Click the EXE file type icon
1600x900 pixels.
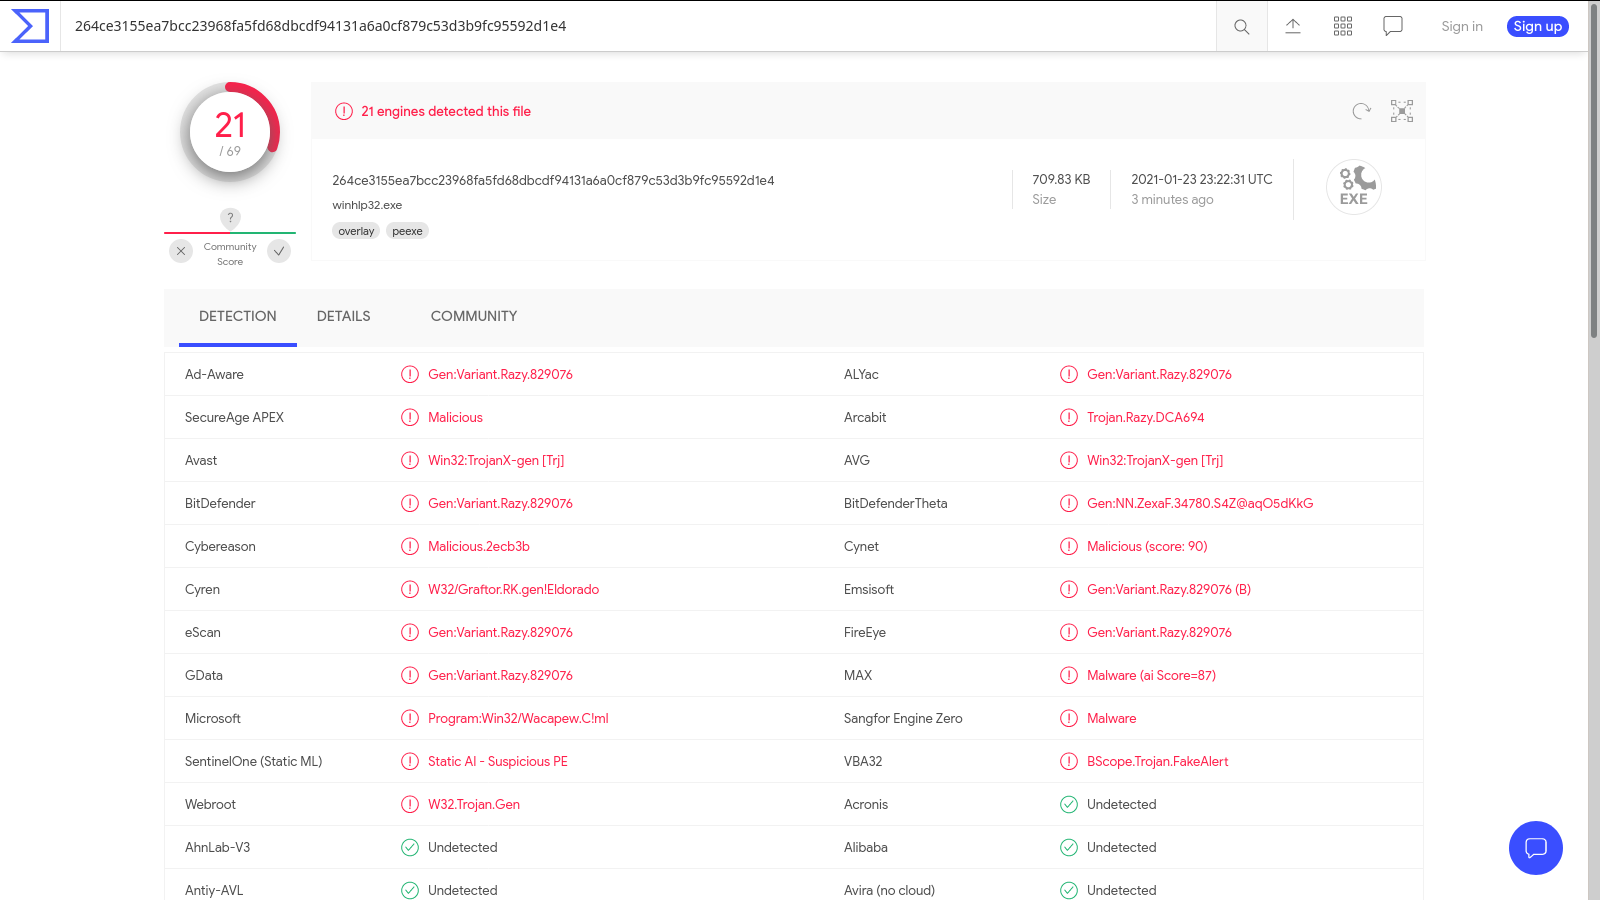coord(1354,187)
